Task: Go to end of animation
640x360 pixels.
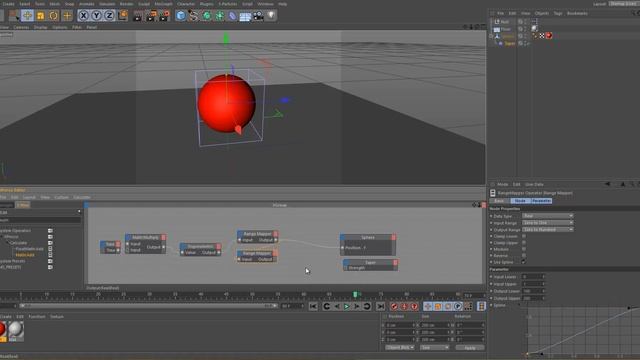Action: [x=380, y=306]
